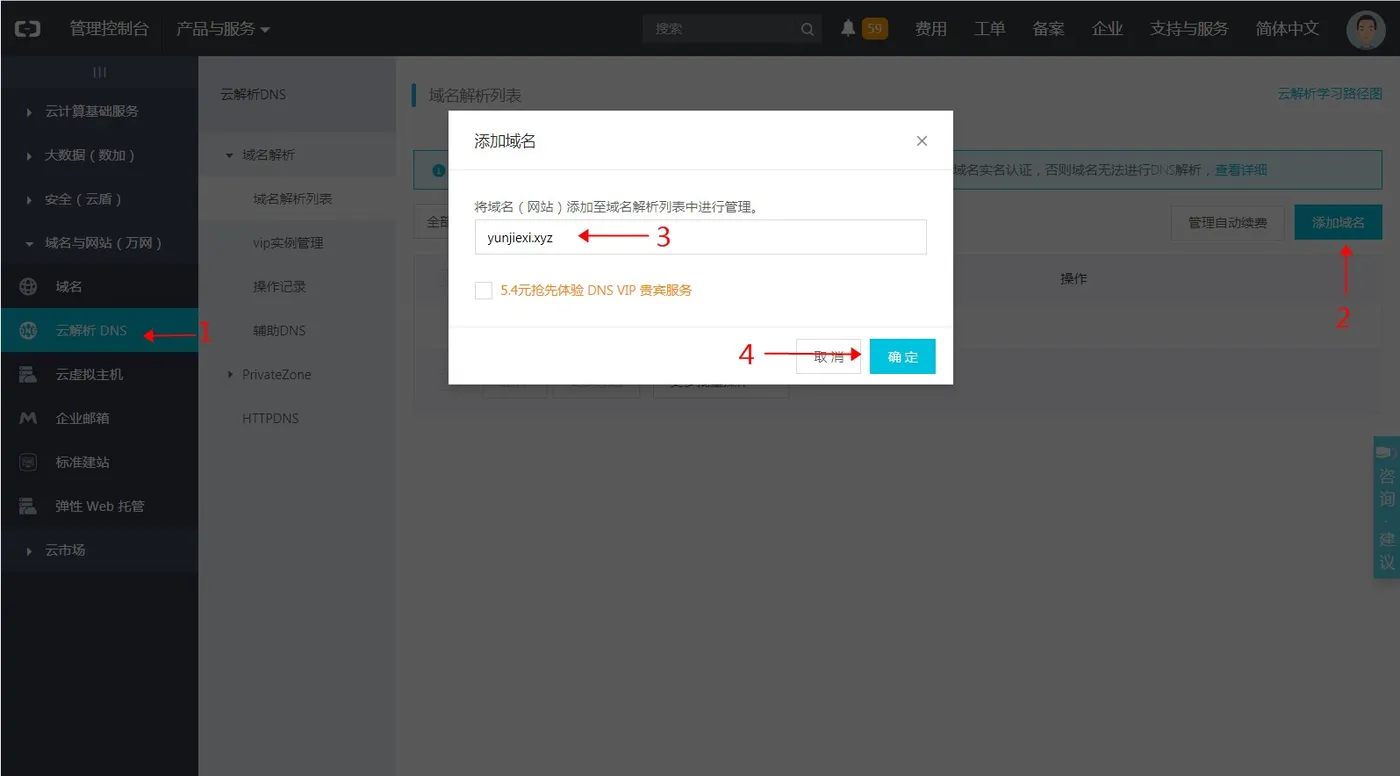Open 支持与服务 menu
1400x776 pixels.
coord(1189,29)
